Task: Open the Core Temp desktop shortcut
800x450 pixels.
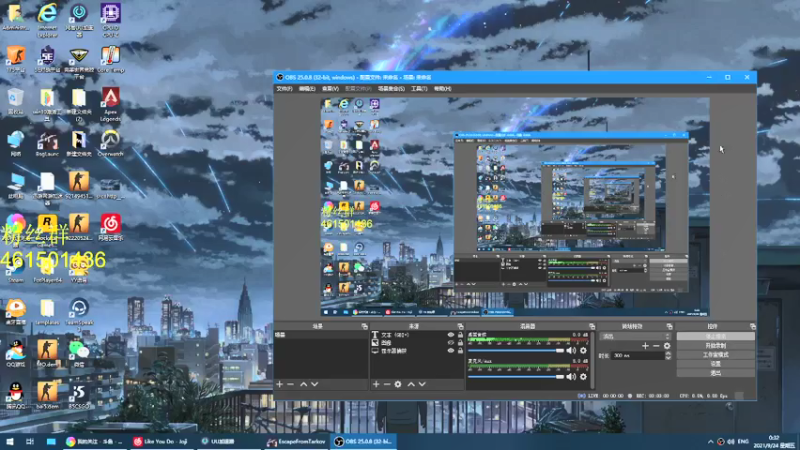Action: [110, 60]
